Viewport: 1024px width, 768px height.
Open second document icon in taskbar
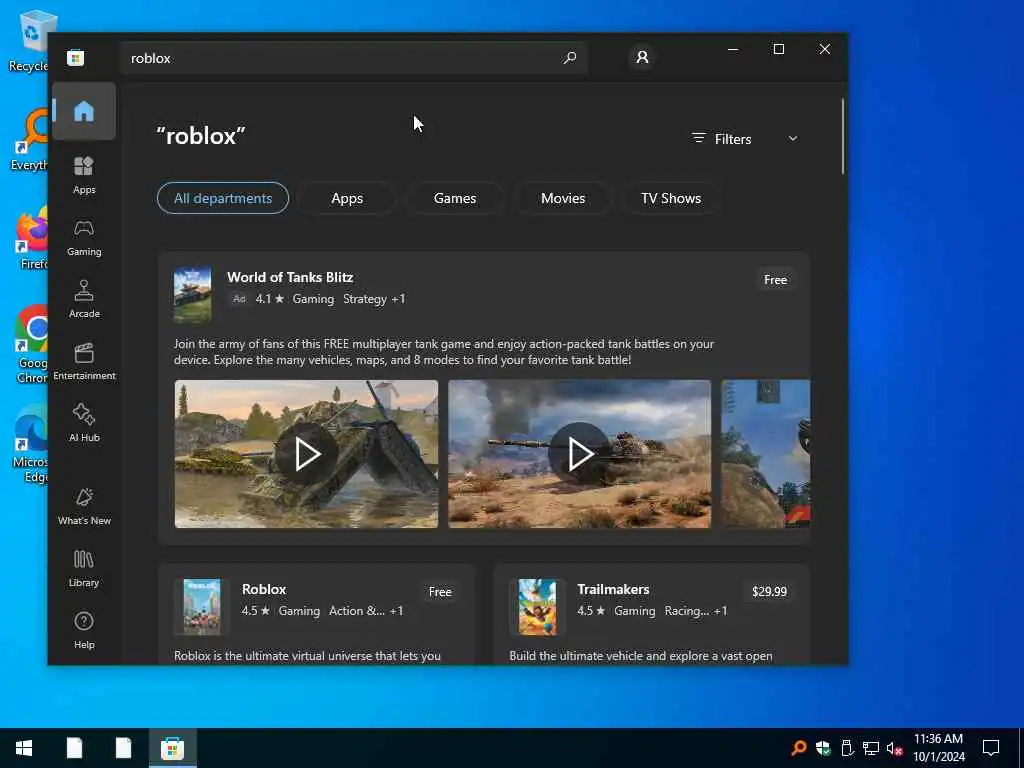[123, 748]
